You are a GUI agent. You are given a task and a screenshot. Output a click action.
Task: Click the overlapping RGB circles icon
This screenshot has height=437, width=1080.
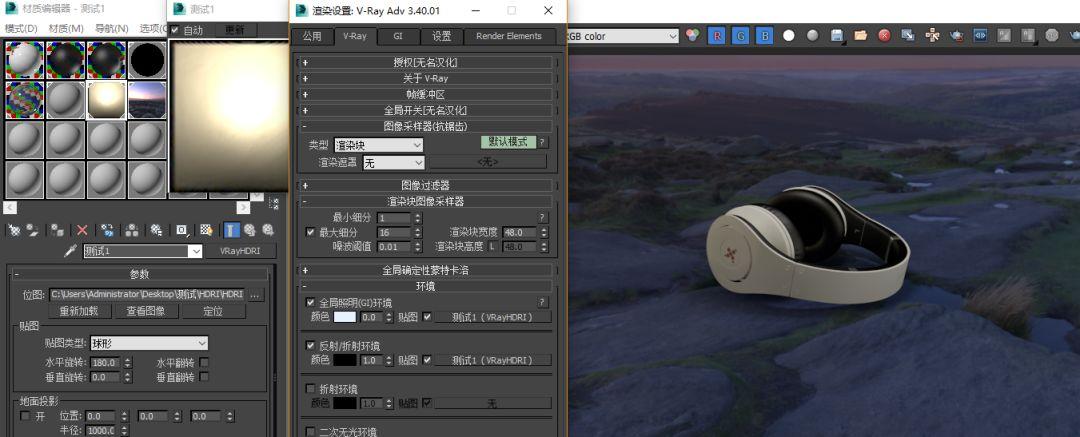(693, 36)
